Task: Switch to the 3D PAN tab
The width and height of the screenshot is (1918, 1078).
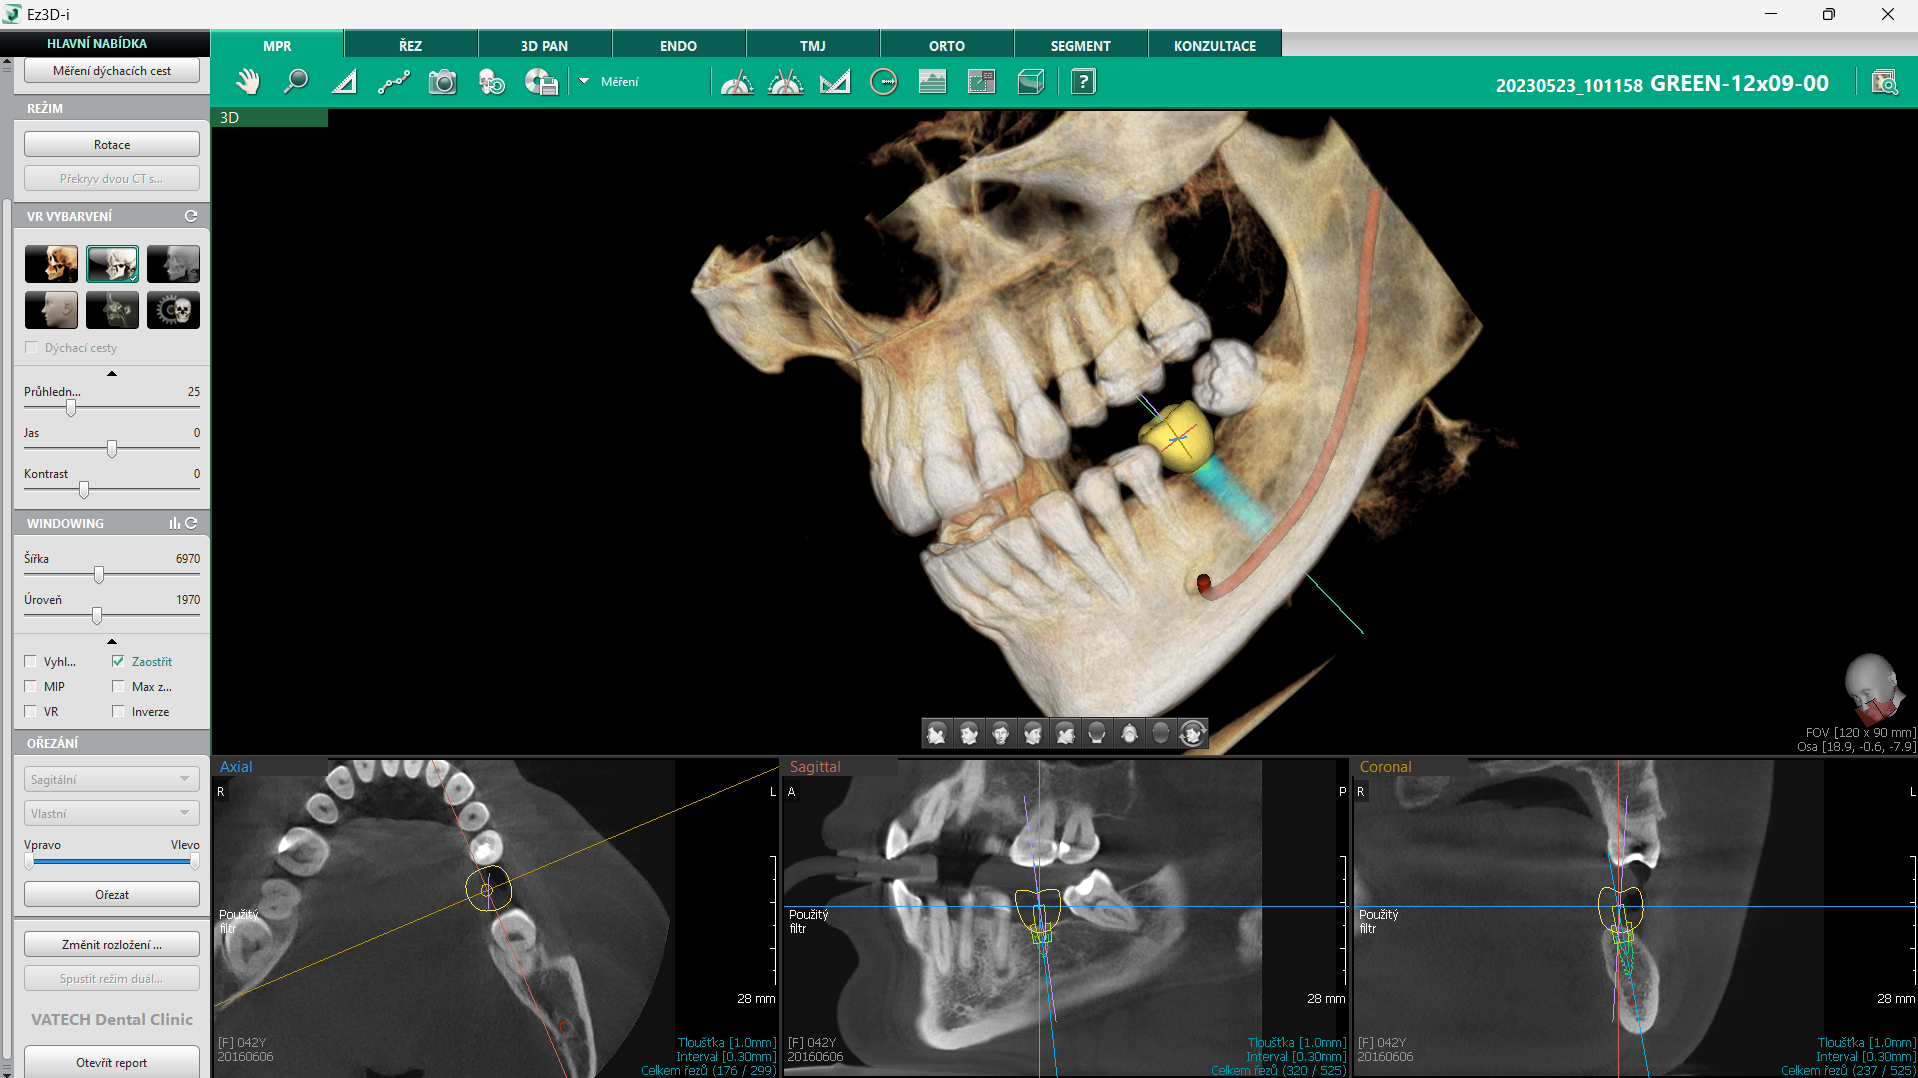Action: tap(544, 46)
